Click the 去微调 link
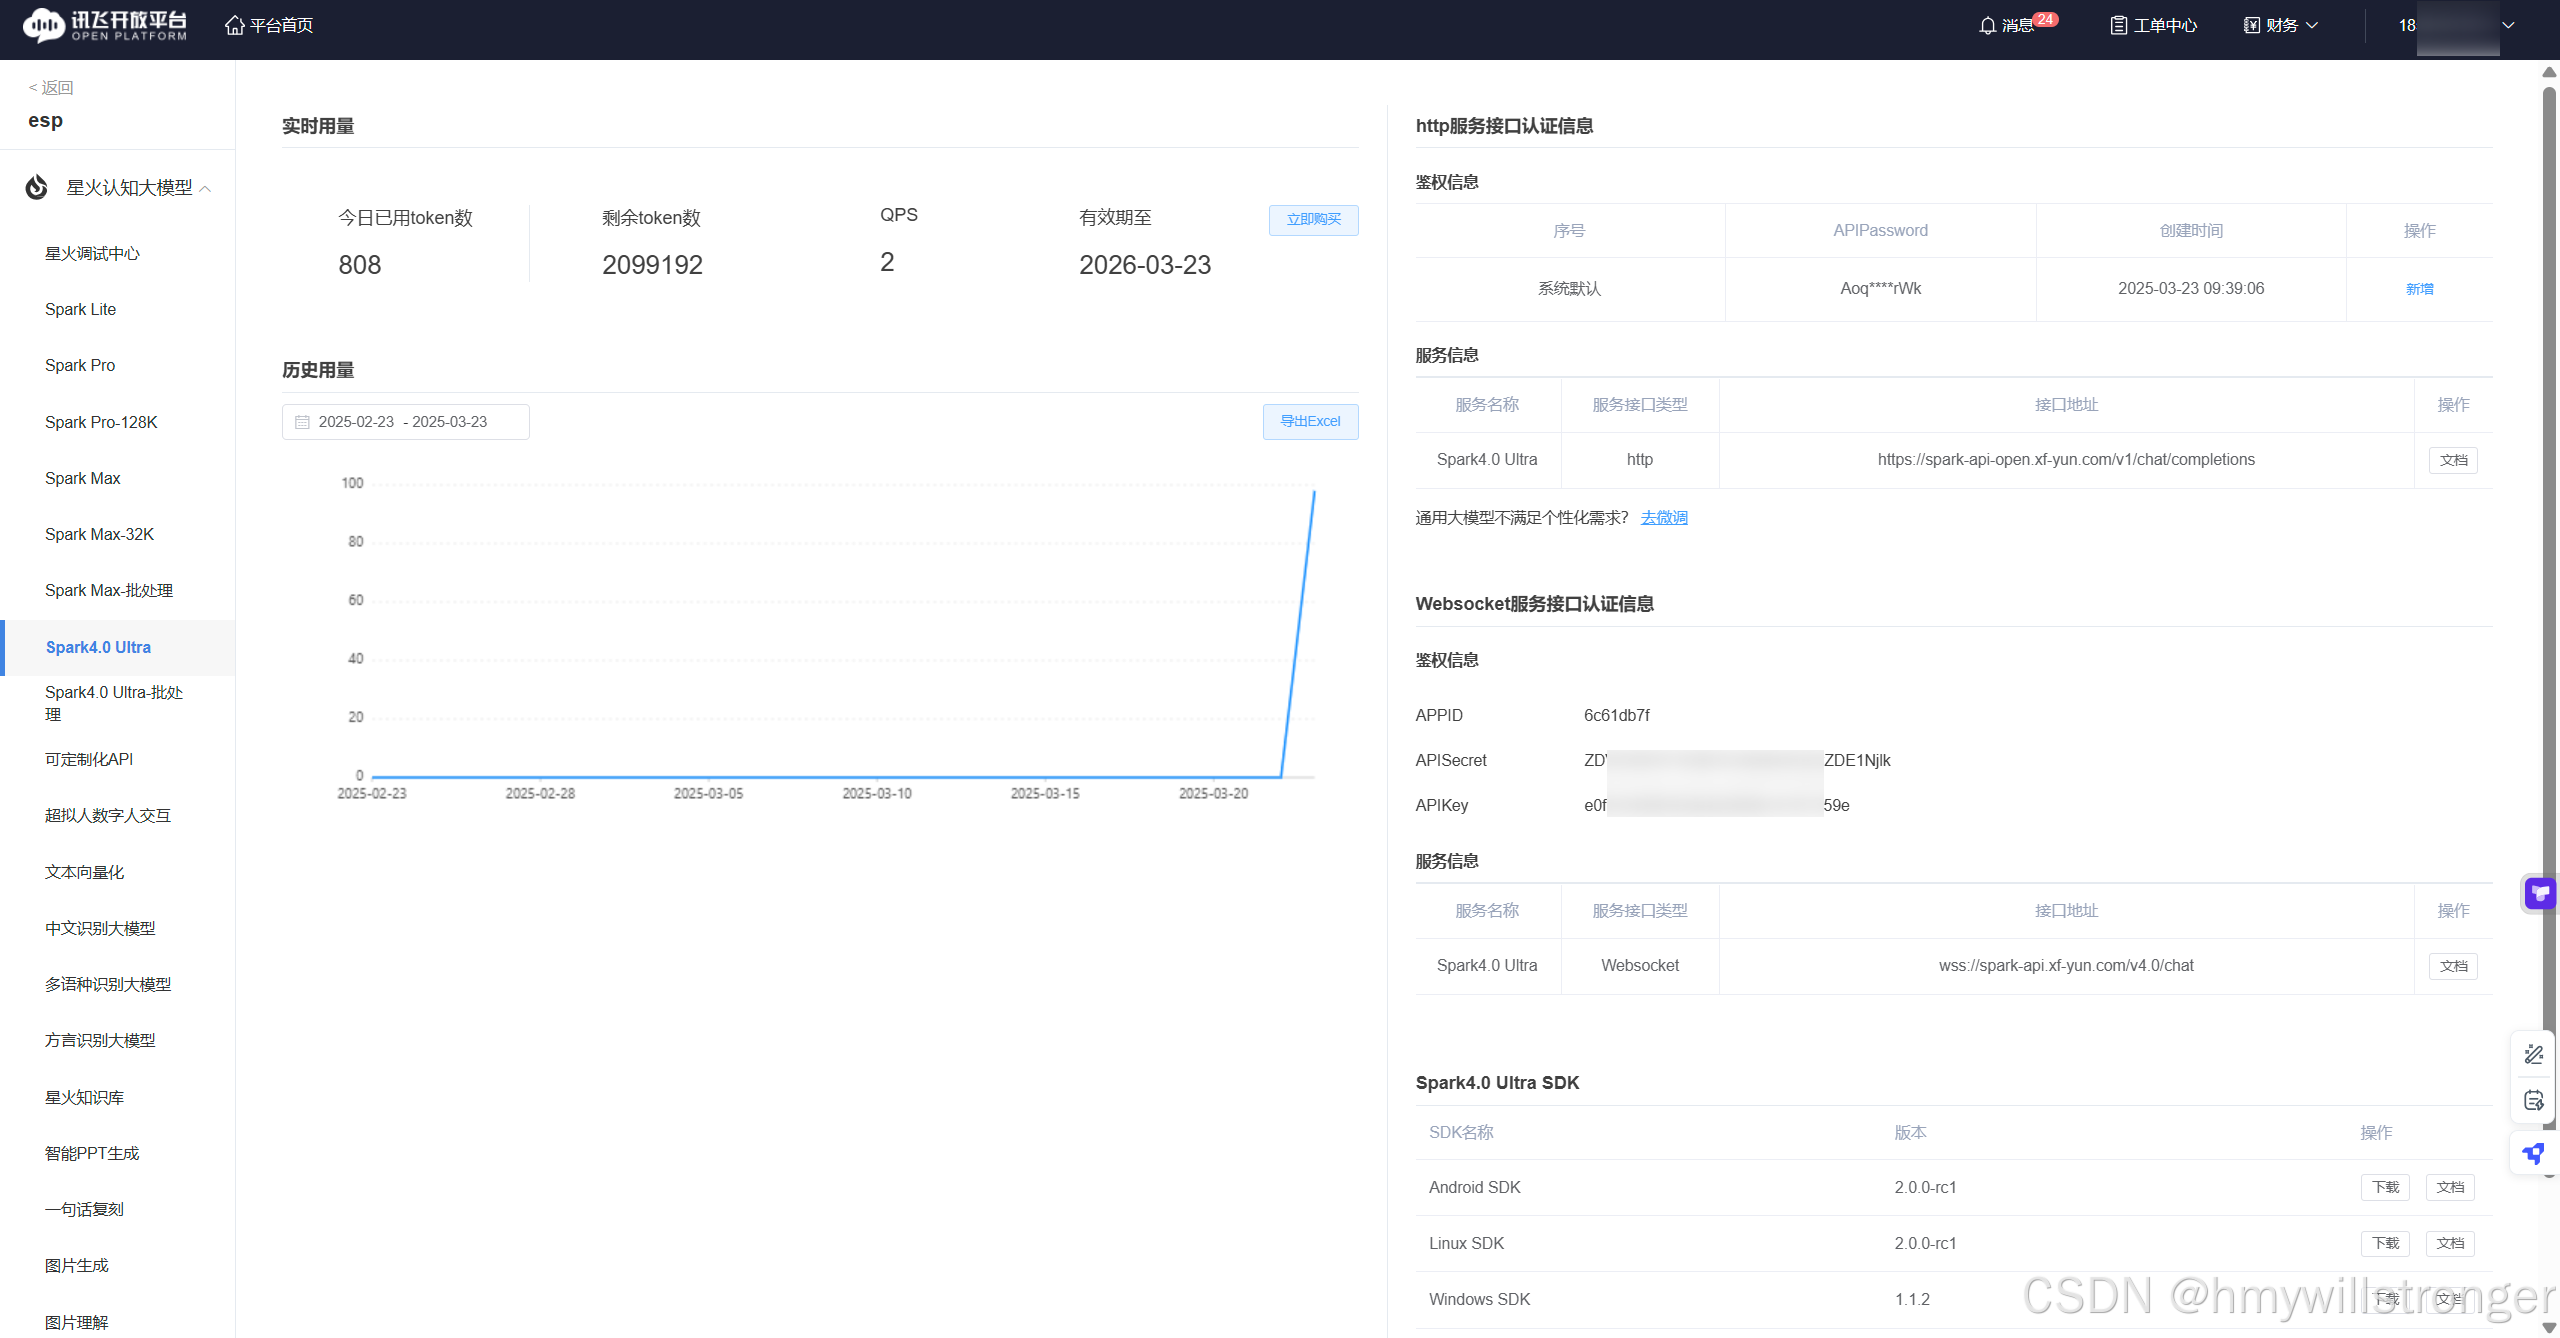This screenshot has height=1338, width=2560. click(x=1664, y=517)
